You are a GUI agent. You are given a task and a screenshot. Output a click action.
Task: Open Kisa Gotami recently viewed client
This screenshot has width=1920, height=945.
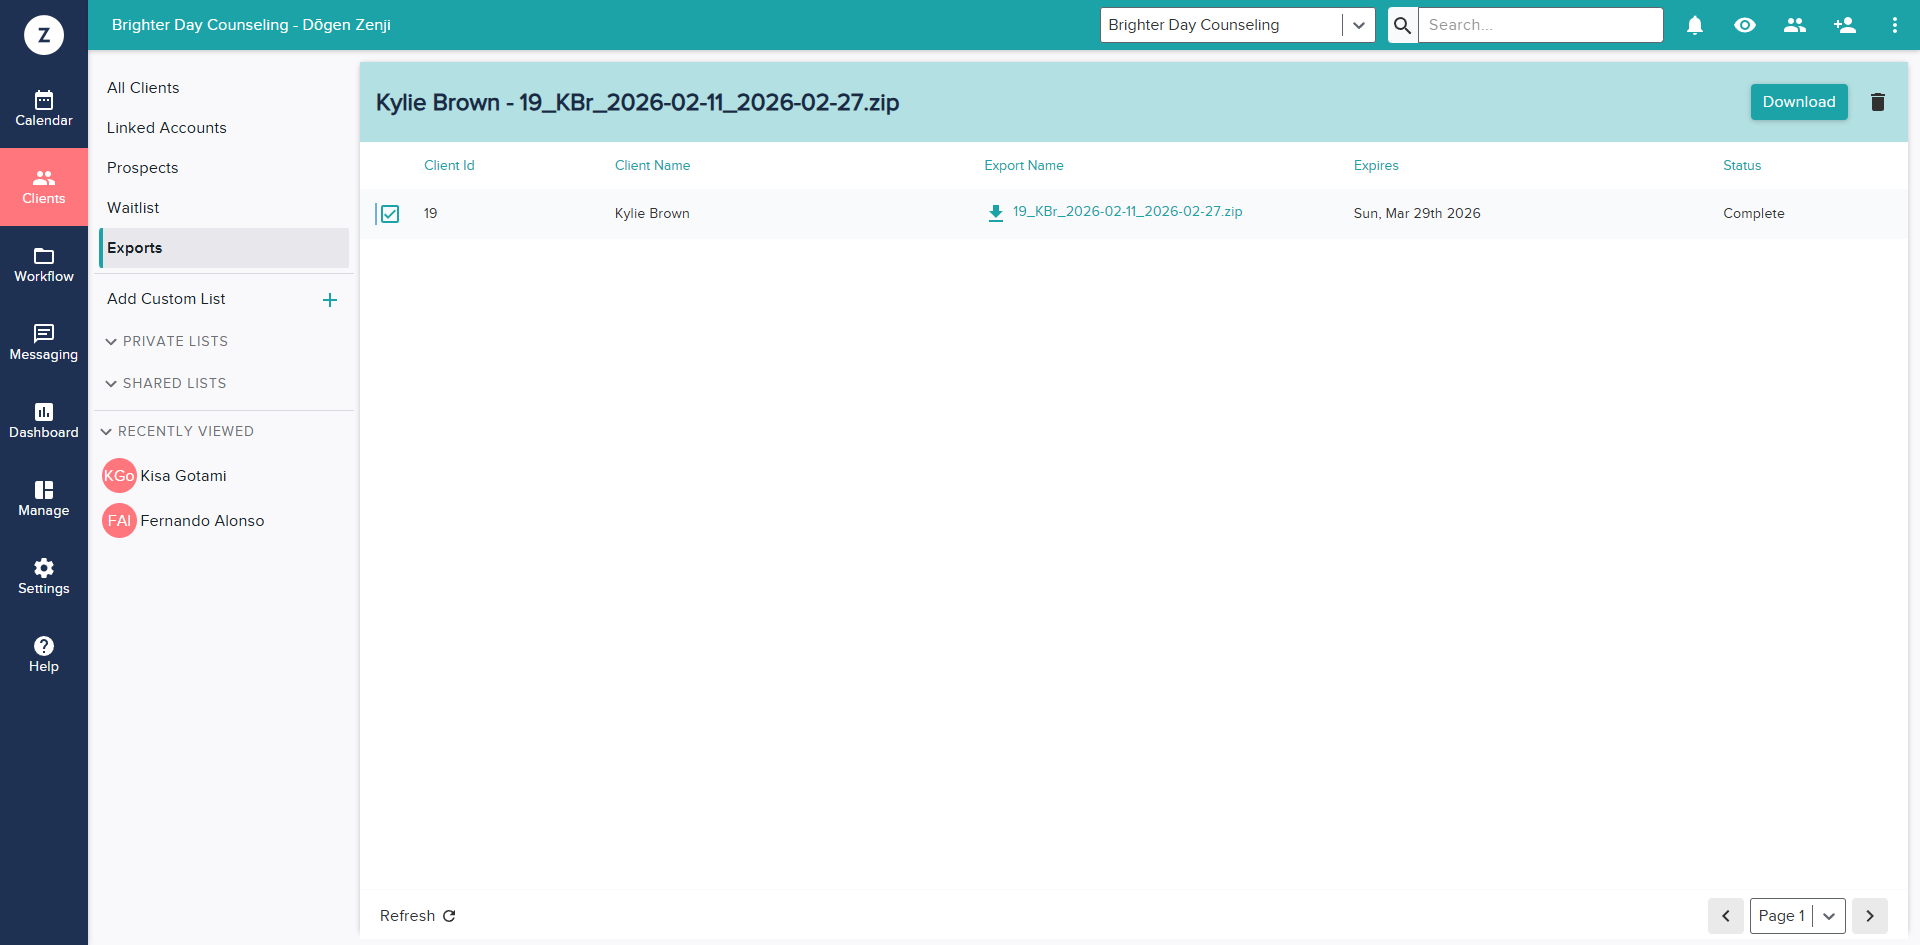tap(183, 476)
